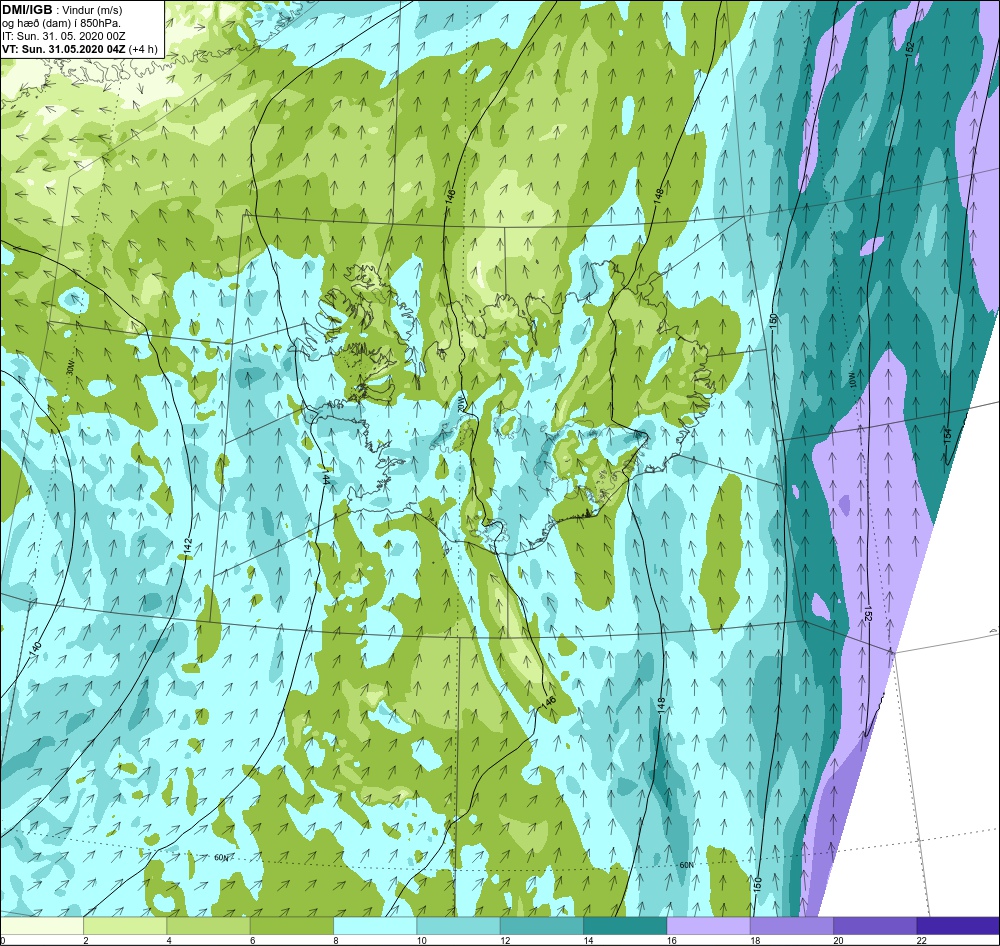Screen dimensions: 1000x946
Task: Click the 152 contour label beside the purple band
Action: [867, 613]
